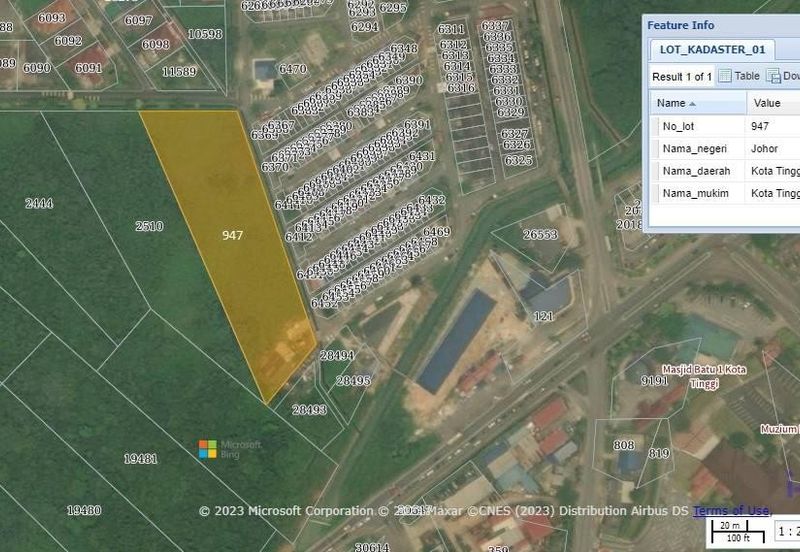Click the map scale bar
The height and width of the screenshot is (552, 800).
coord(738,532)
